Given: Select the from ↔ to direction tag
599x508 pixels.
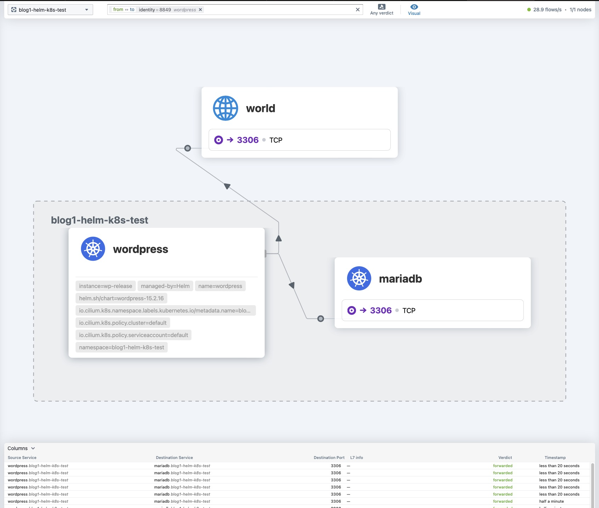Looking at the screenshot, I should 123,10.
